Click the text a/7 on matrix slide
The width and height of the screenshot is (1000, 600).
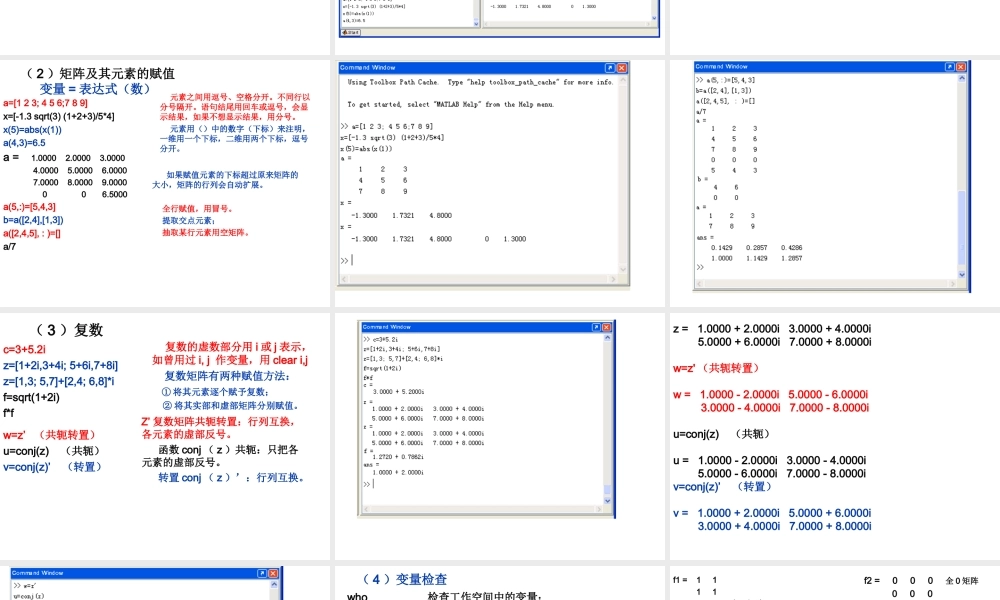(x=10, y=246)
